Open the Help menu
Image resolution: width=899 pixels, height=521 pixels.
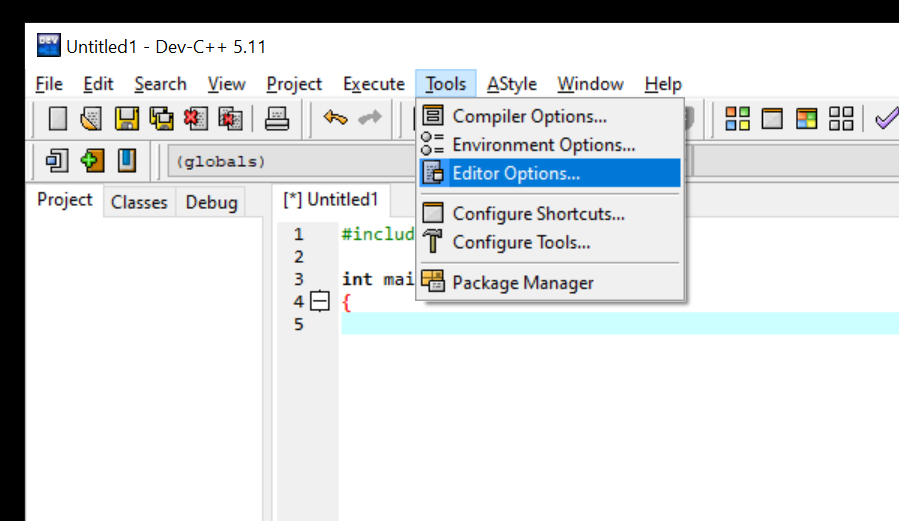coord(663,84)
